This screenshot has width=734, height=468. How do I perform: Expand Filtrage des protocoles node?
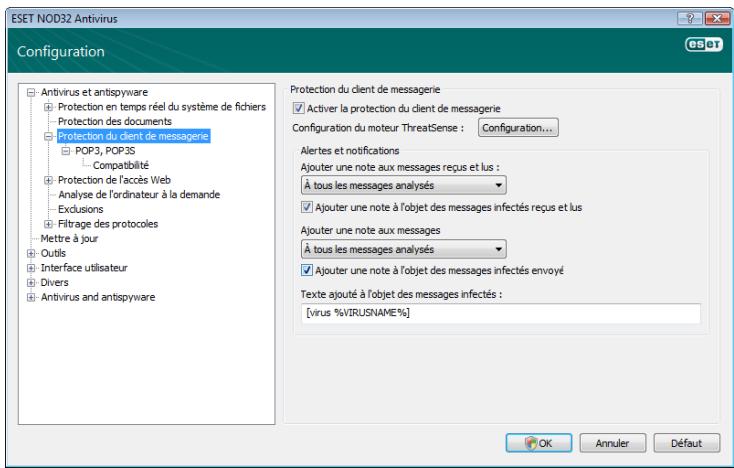coord(48,224)
